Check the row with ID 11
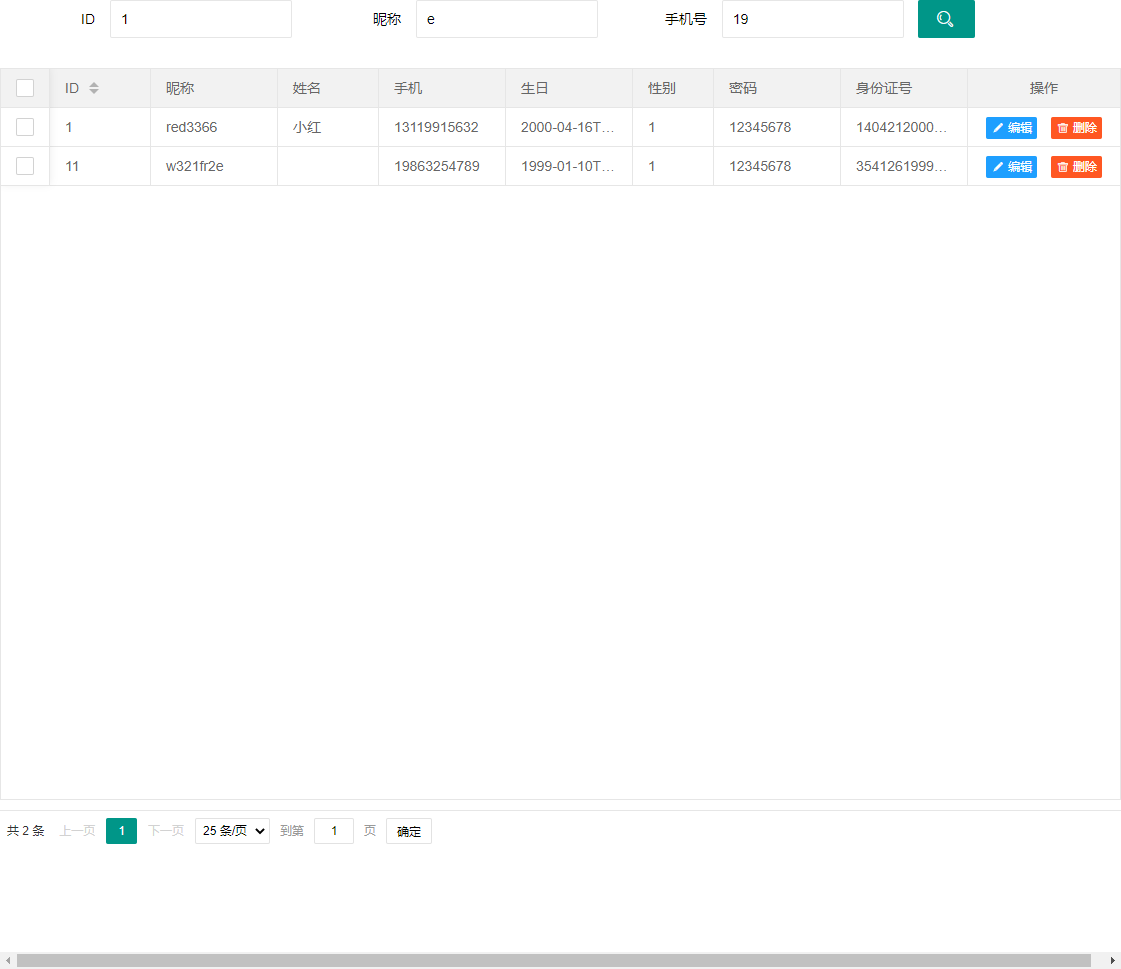1121x969 pixels. point(25,166)
